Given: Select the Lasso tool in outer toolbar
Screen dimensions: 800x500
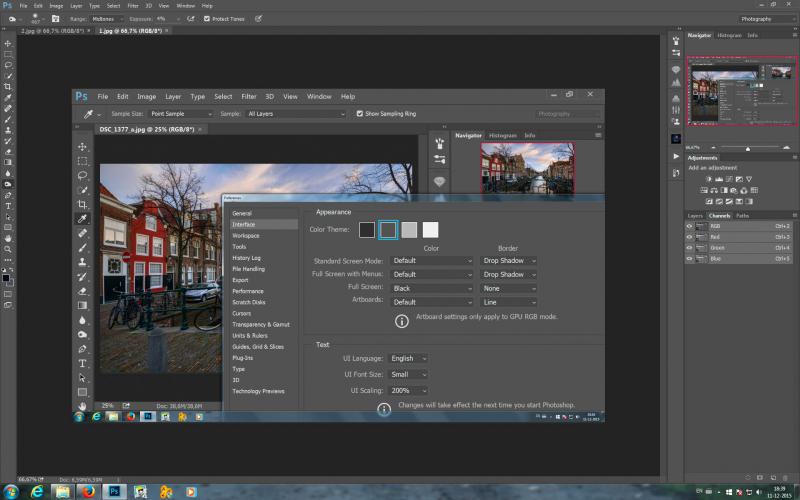Looking at the screenshot, I should pos(8,65).
